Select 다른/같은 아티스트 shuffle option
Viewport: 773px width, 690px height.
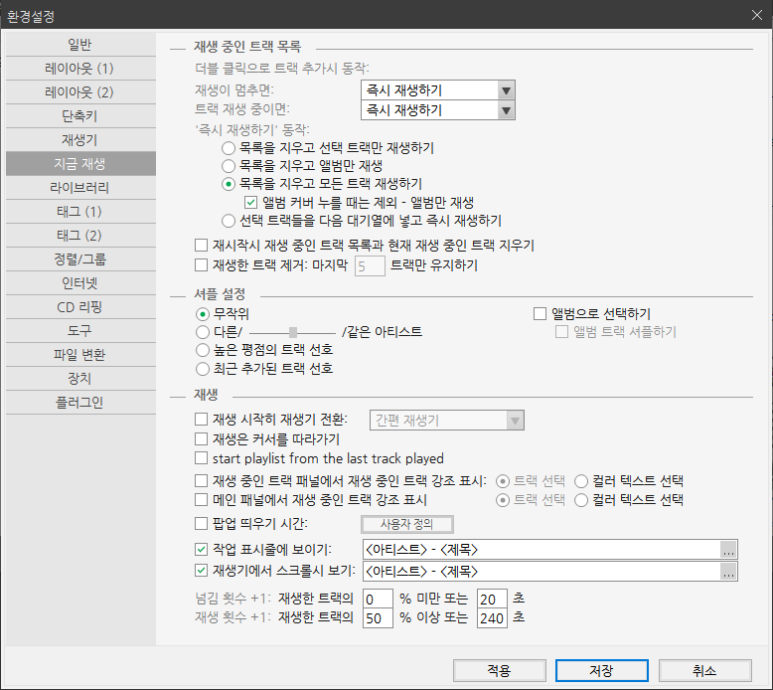click(203, 332)
